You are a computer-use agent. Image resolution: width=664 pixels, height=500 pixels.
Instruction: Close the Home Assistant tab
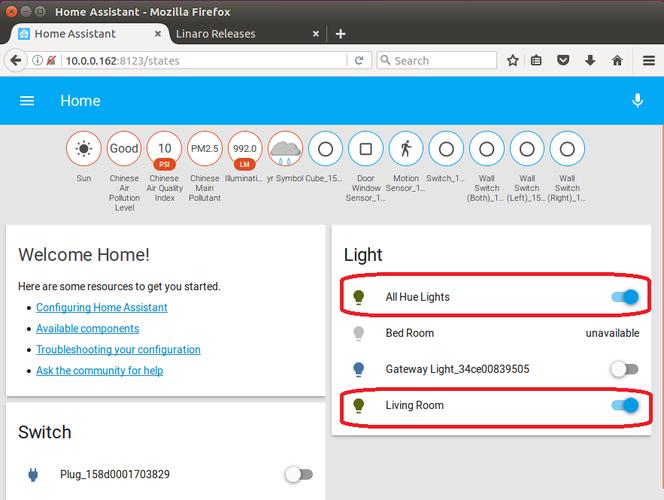point(158,34)
